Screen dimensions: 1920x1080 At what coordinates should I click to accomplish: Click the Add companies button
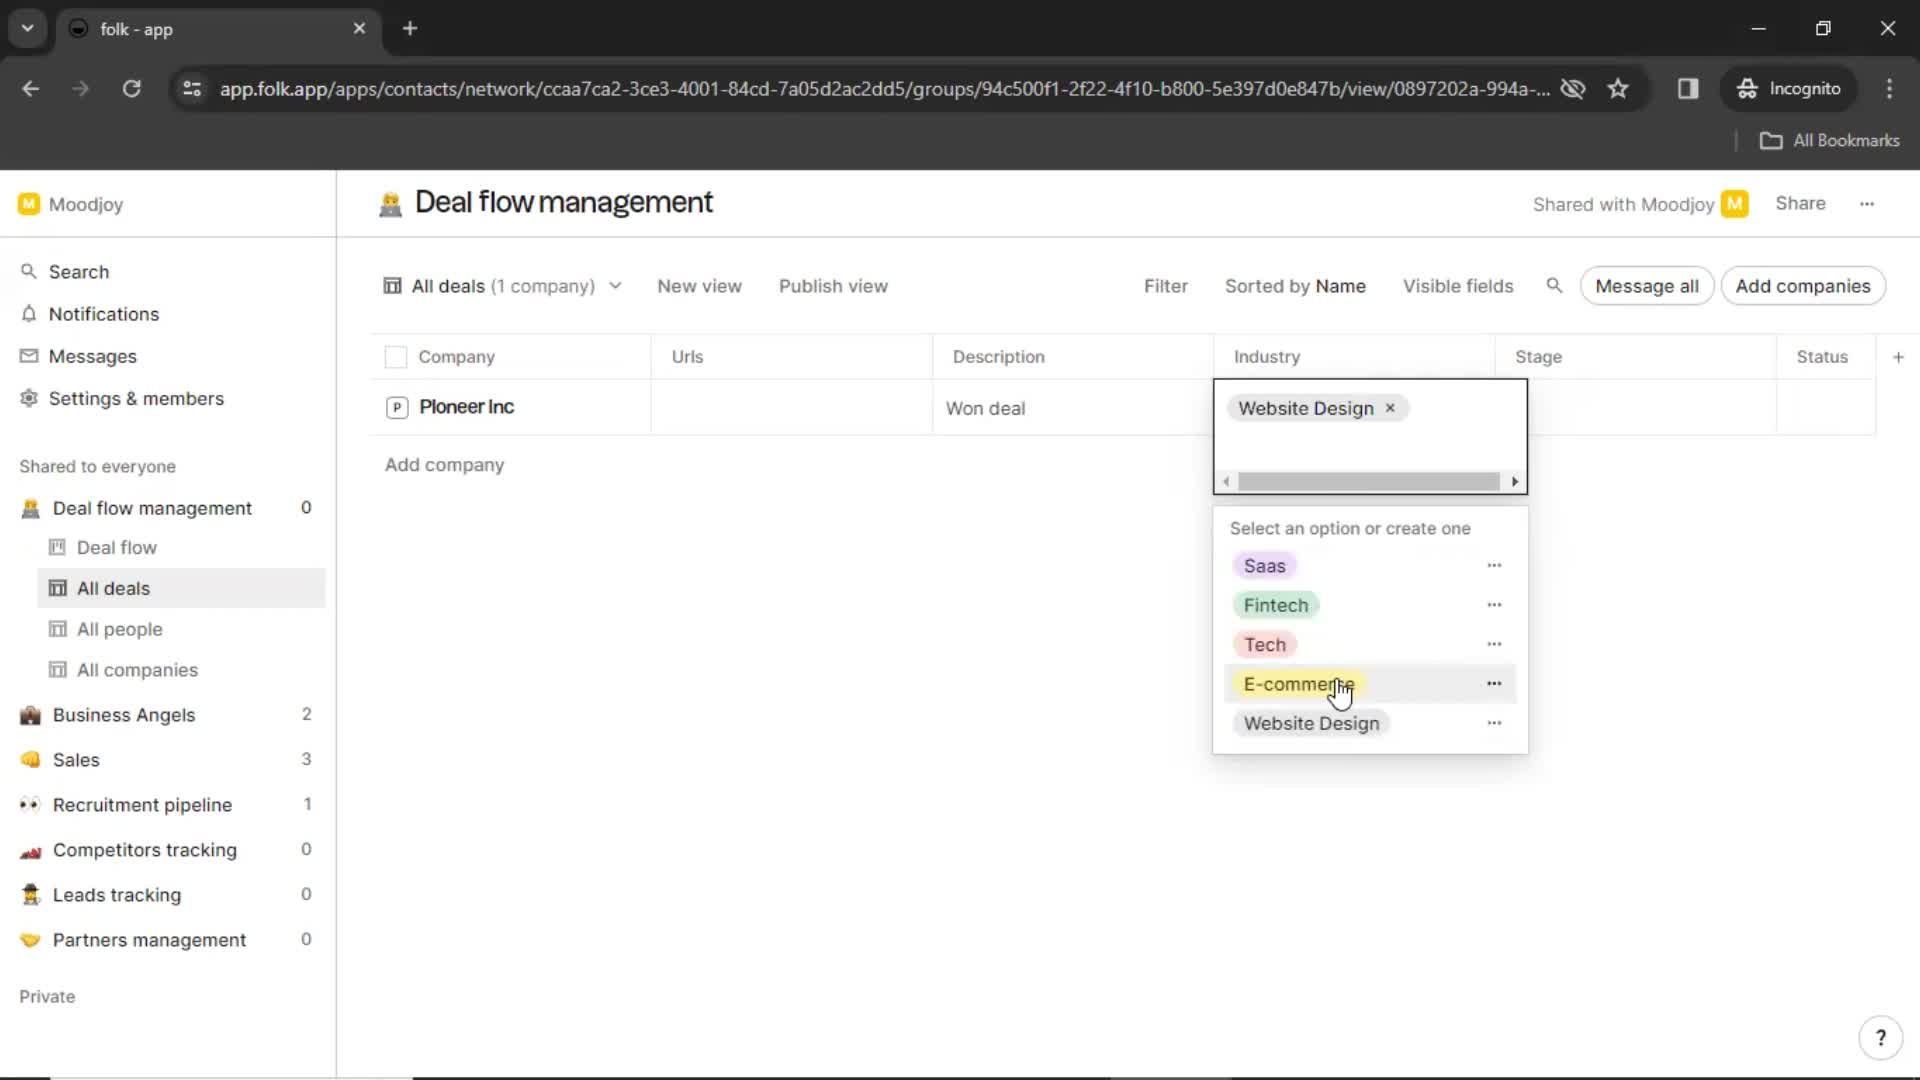1803,286
